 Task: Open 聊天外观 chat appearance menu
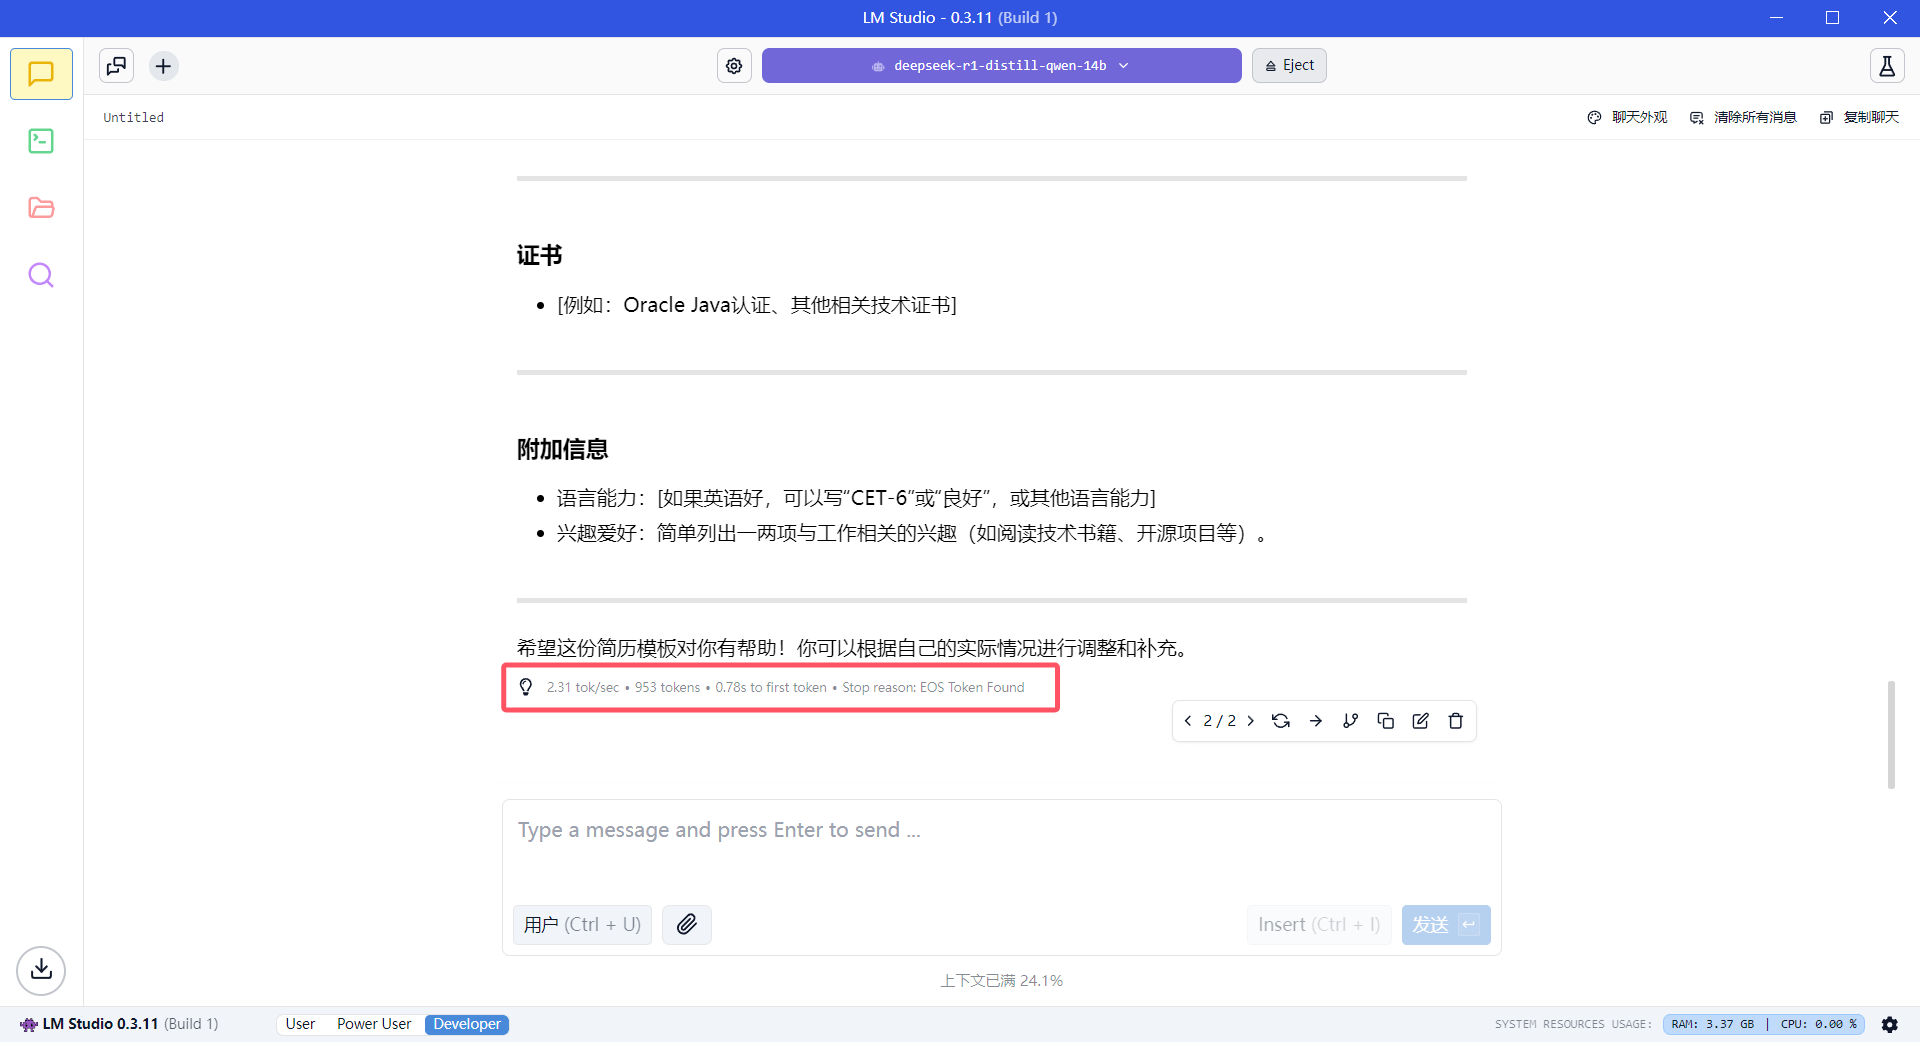[x=1627, y=117]
